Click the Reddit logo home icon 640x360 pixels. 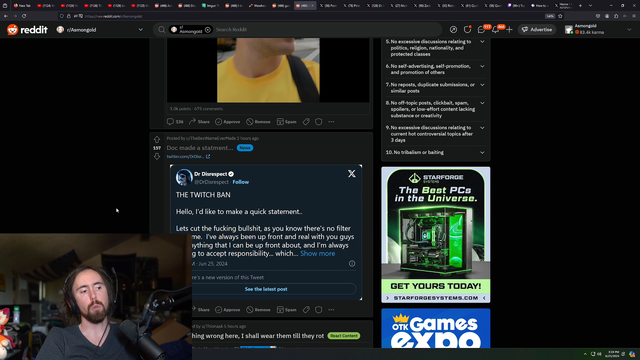(13, 29)
